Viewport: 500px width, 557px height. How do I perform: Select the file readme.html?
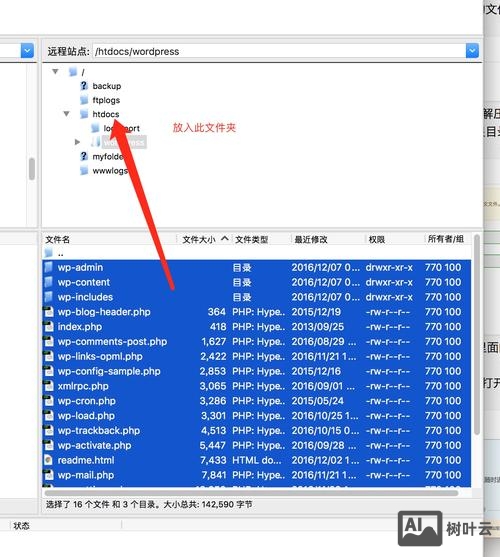pos(86,460)
